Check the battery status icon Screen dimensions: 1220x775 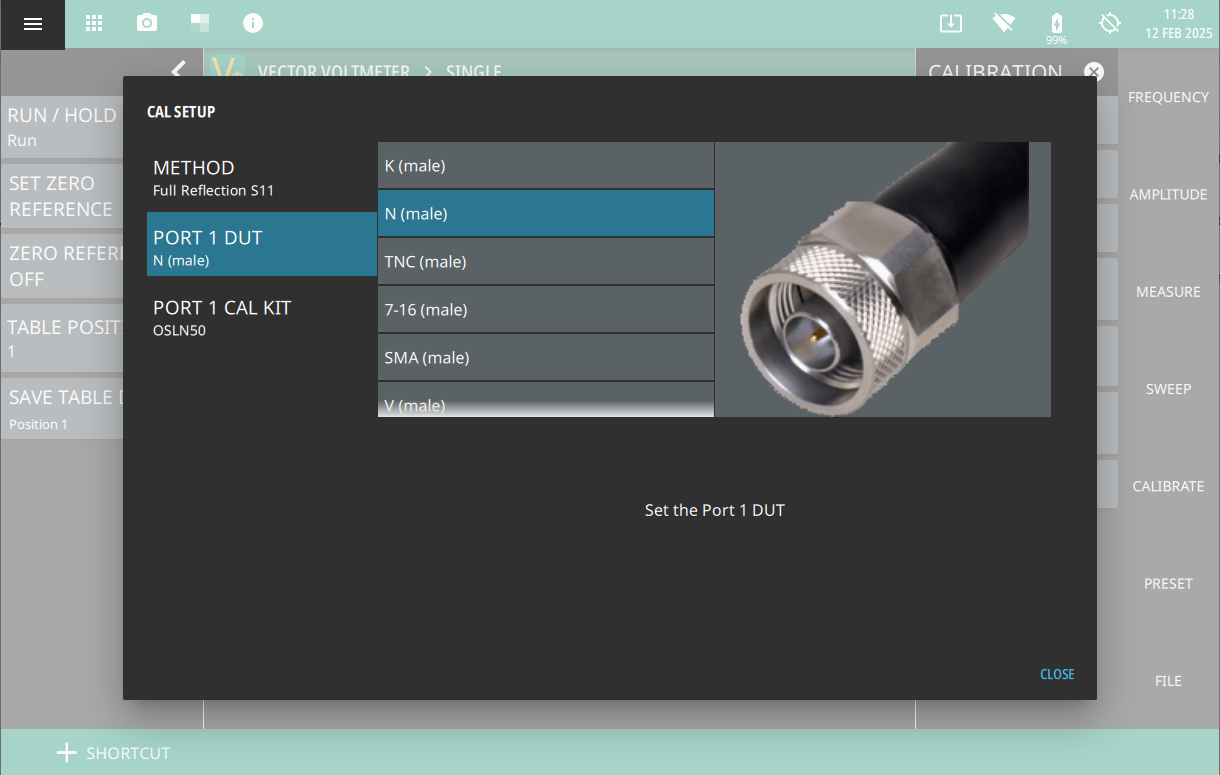(1056, 23)
